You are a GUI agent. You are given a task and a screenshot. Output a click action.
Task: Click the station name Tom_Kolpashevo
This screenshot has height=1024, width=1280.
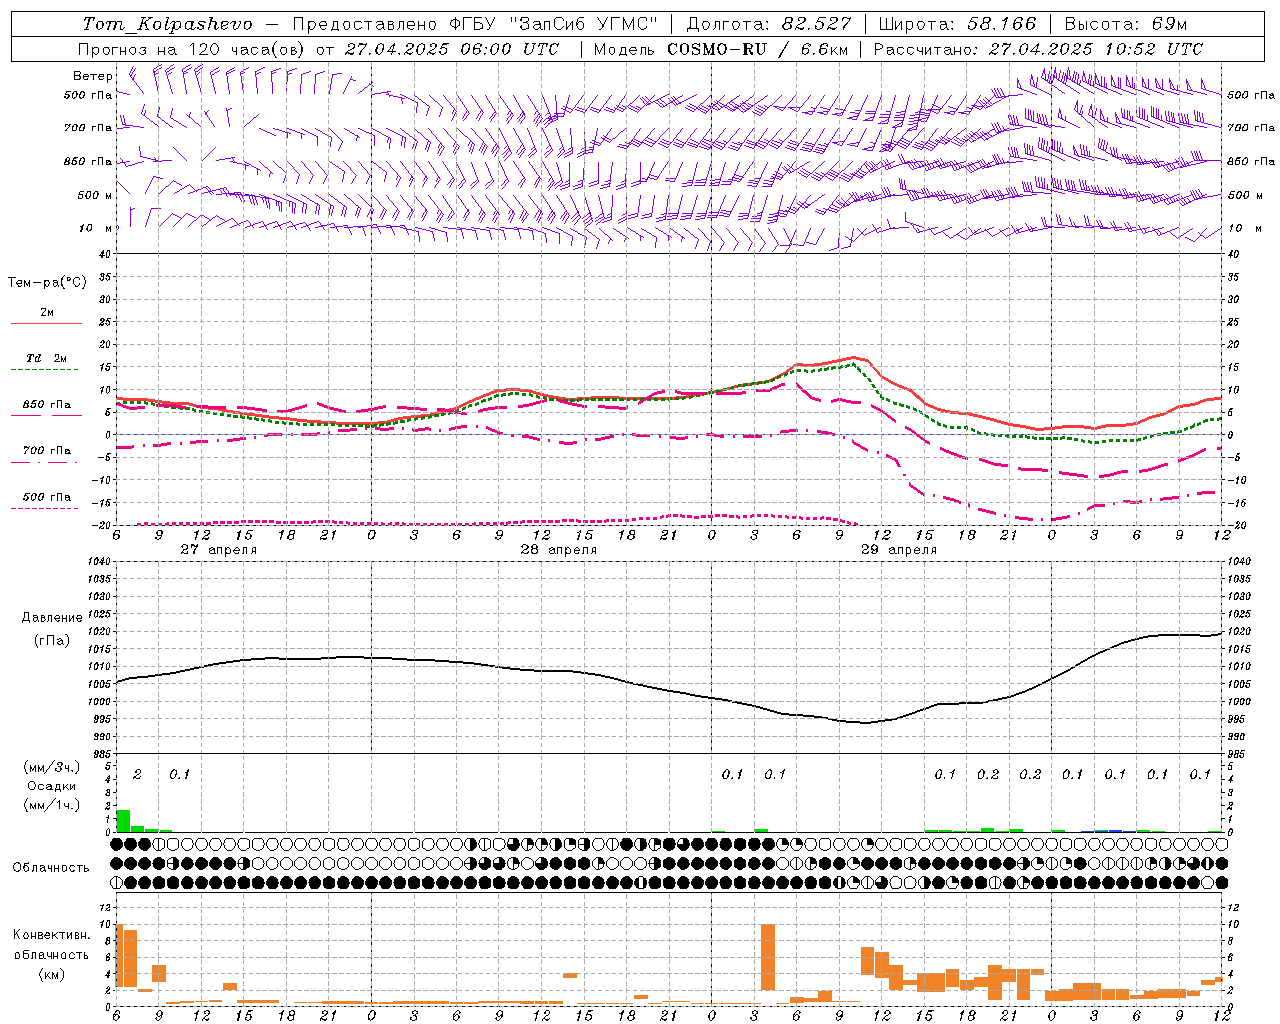[x=167, y=24]
